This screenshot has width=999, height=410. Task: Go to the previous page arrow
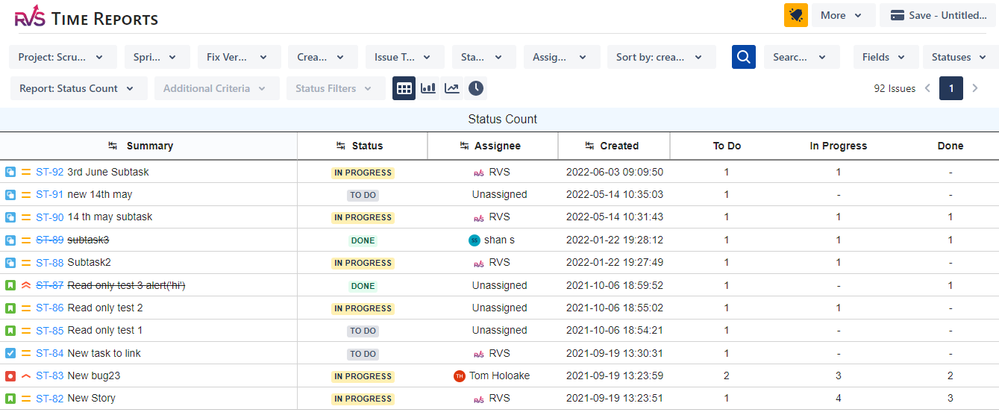coord(928,88)
